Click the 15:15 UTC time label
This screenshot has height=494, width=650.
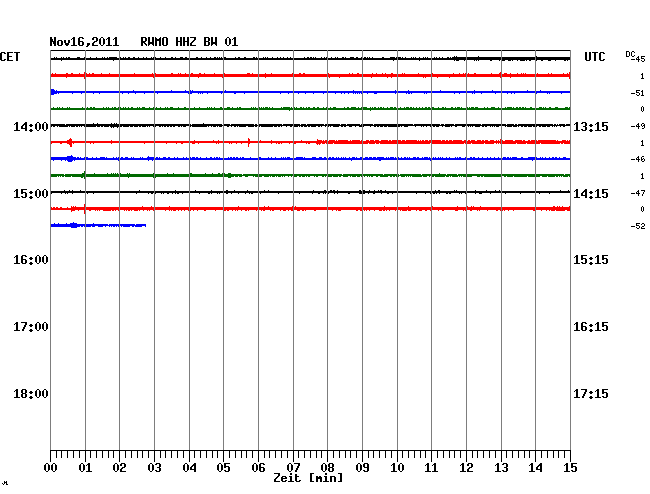point(591,260)
